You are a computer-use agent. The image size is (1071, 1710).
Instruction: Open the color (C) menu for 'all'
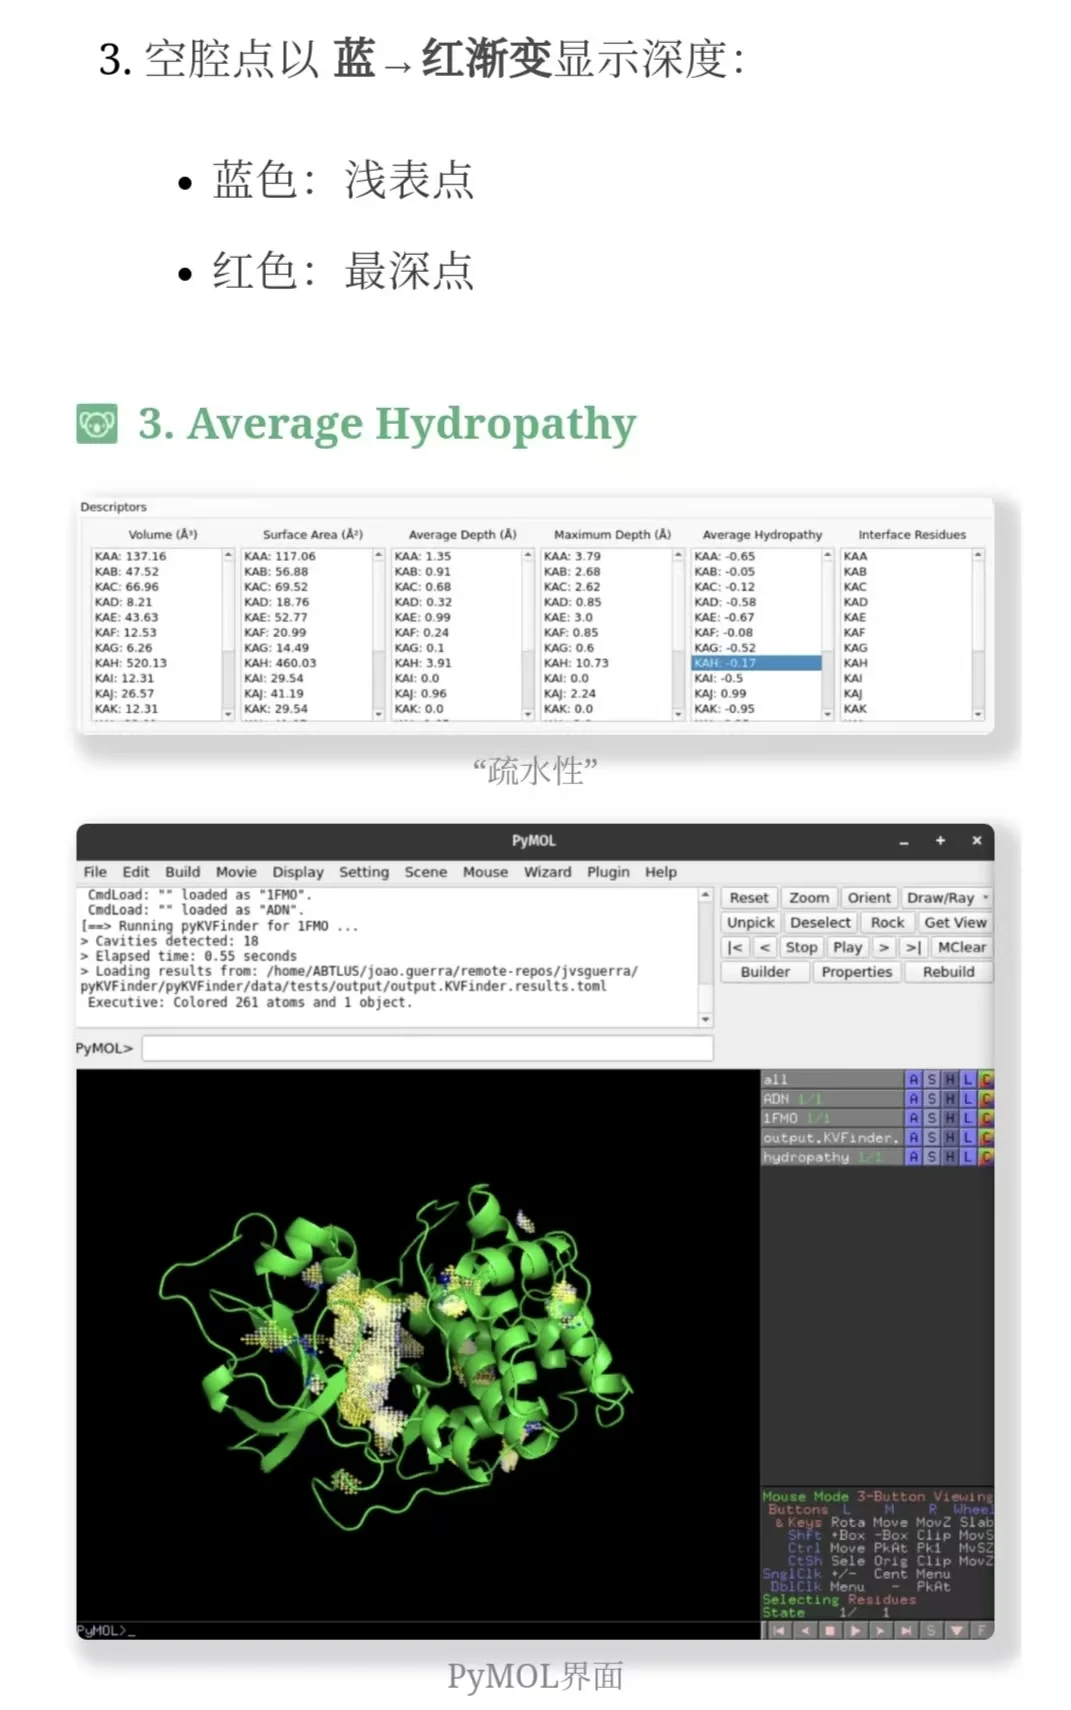click(x=986, y=1079)
